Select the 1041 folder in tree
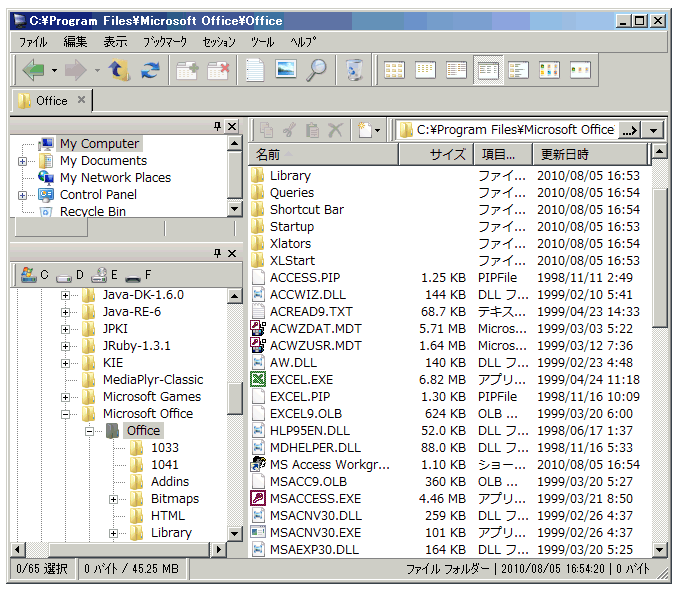 pyautogui.click(x=165, y=465)
